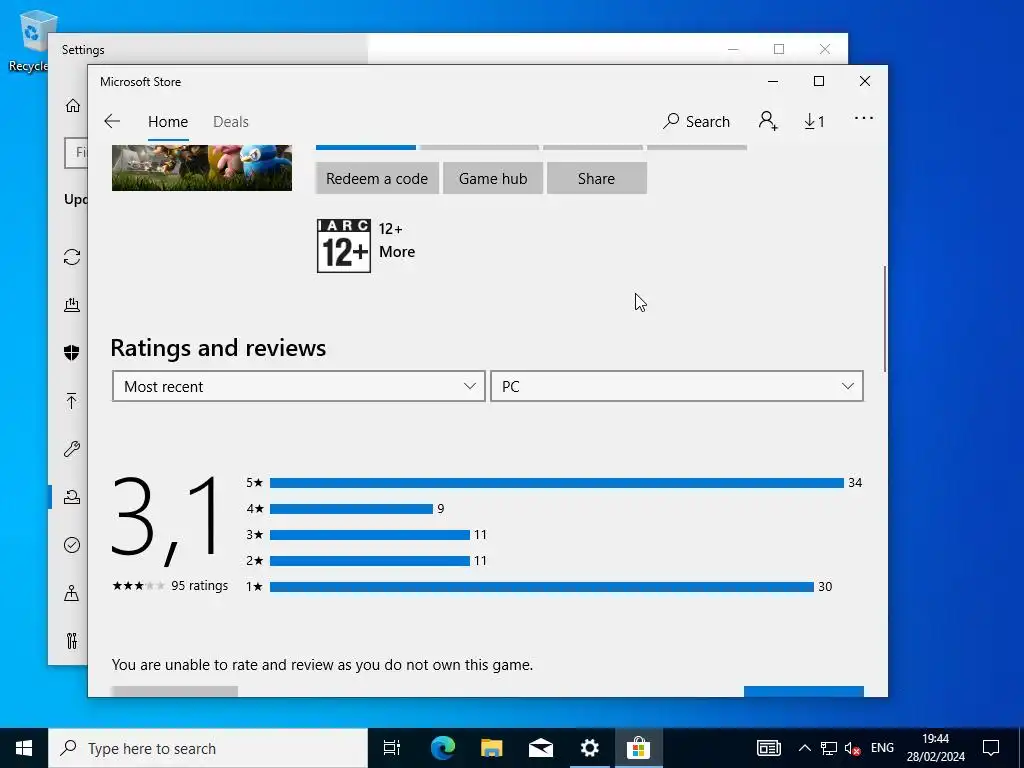
Task: Open News and interests taskbar icon
Action: point(769,748)
